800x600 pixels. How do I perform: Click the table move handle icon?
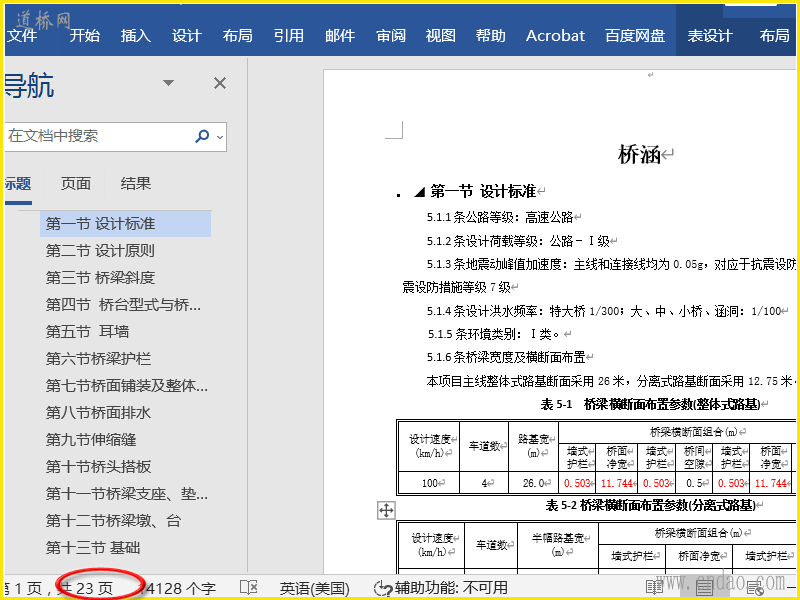pyautogui.click(x=386, y=510)
